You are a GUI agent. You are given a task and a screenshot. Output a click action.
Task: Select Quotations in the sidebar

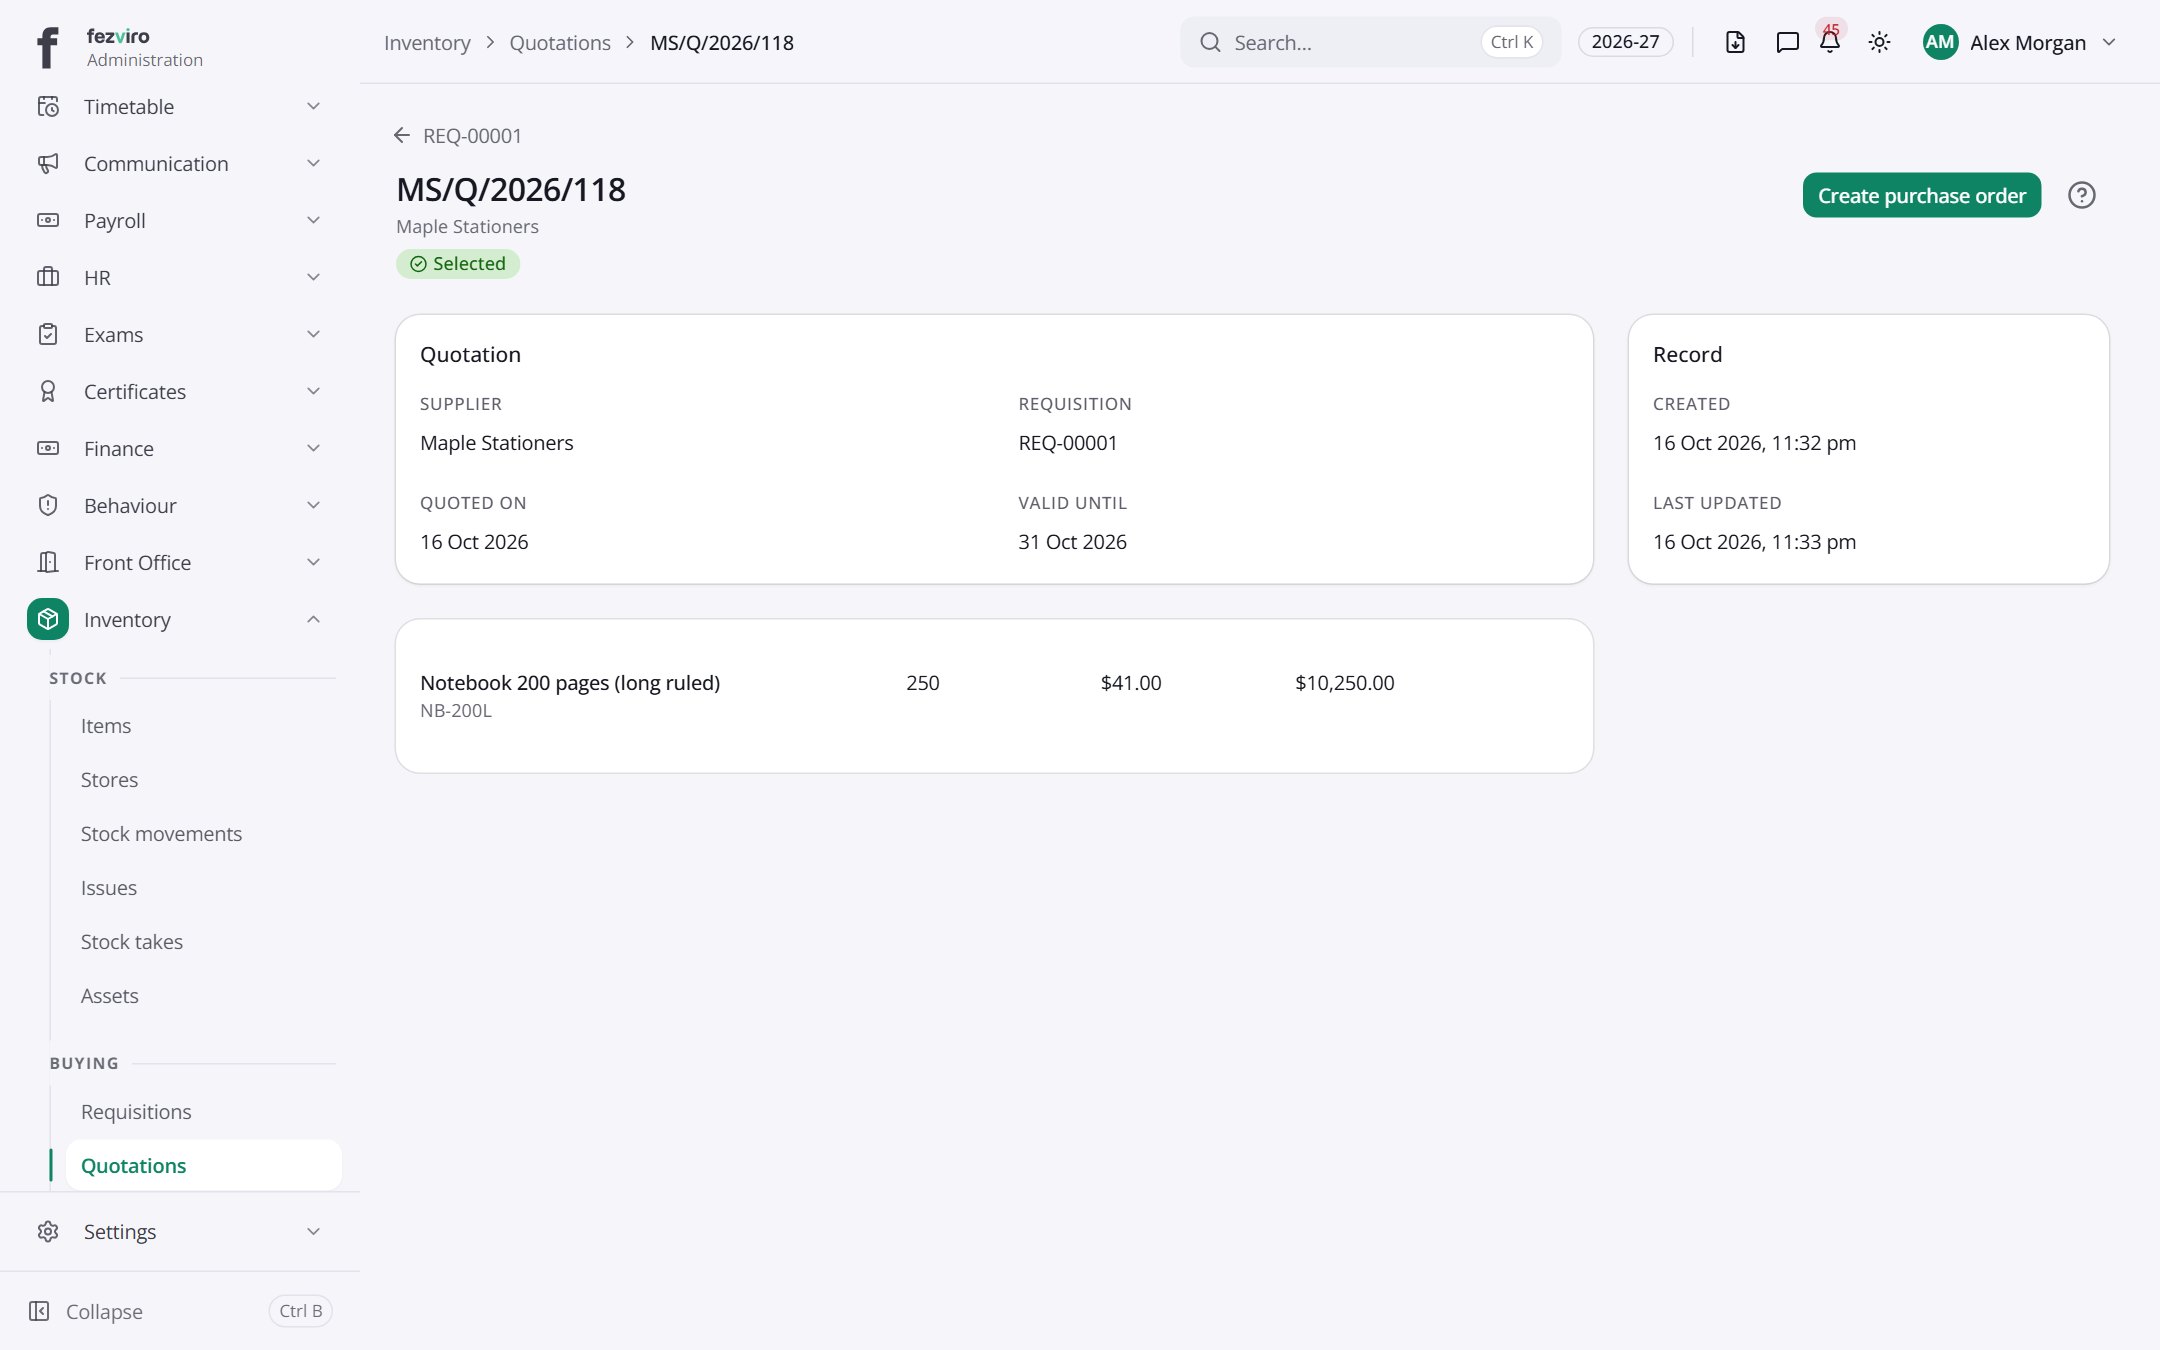[x=203, y=1166]
